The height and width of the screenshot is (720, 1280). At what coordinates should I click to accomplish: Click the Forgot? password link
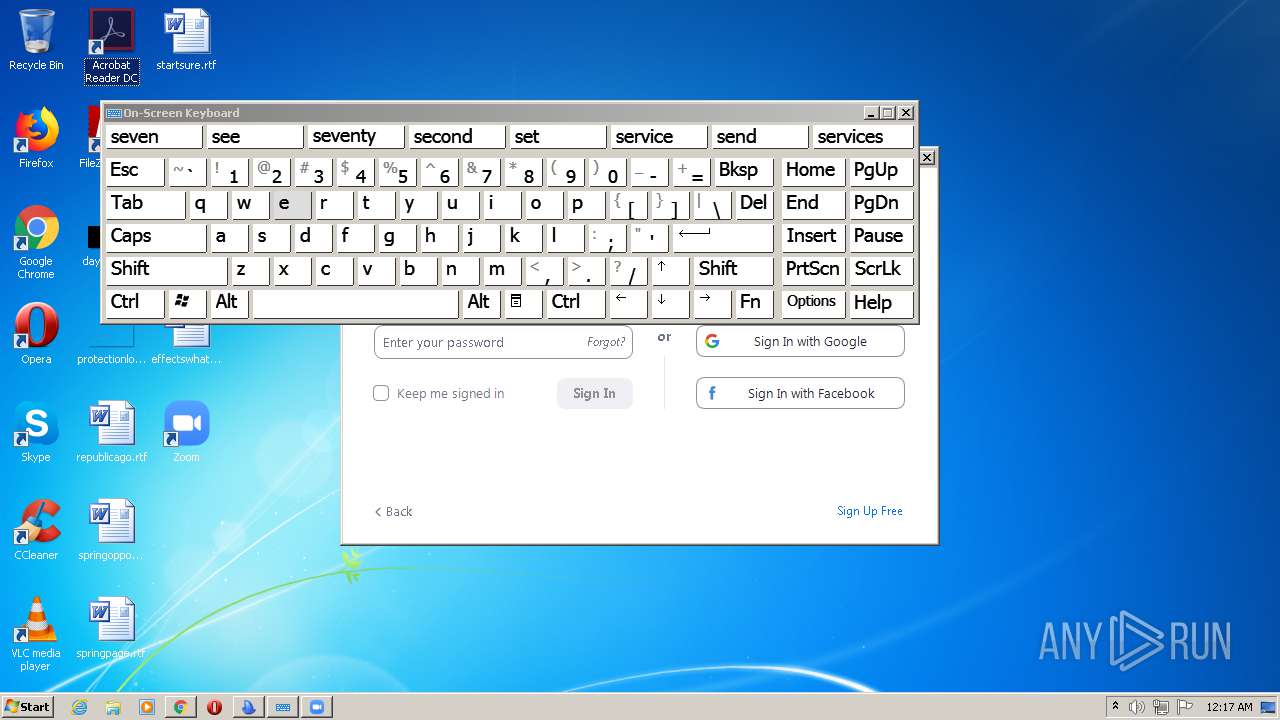coord(606,342)
